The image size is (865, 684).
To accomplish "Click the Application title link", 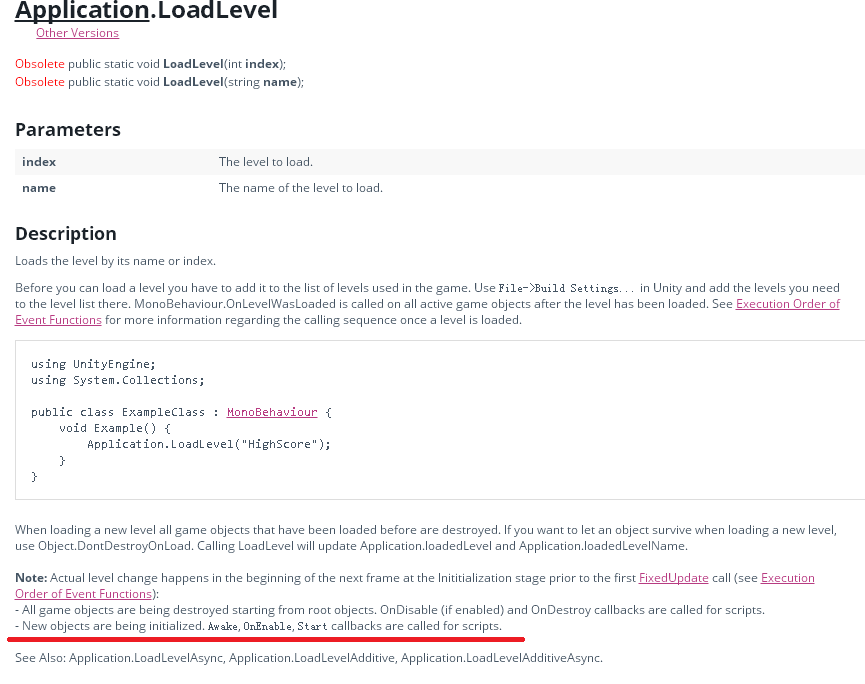I will [82, 10].
